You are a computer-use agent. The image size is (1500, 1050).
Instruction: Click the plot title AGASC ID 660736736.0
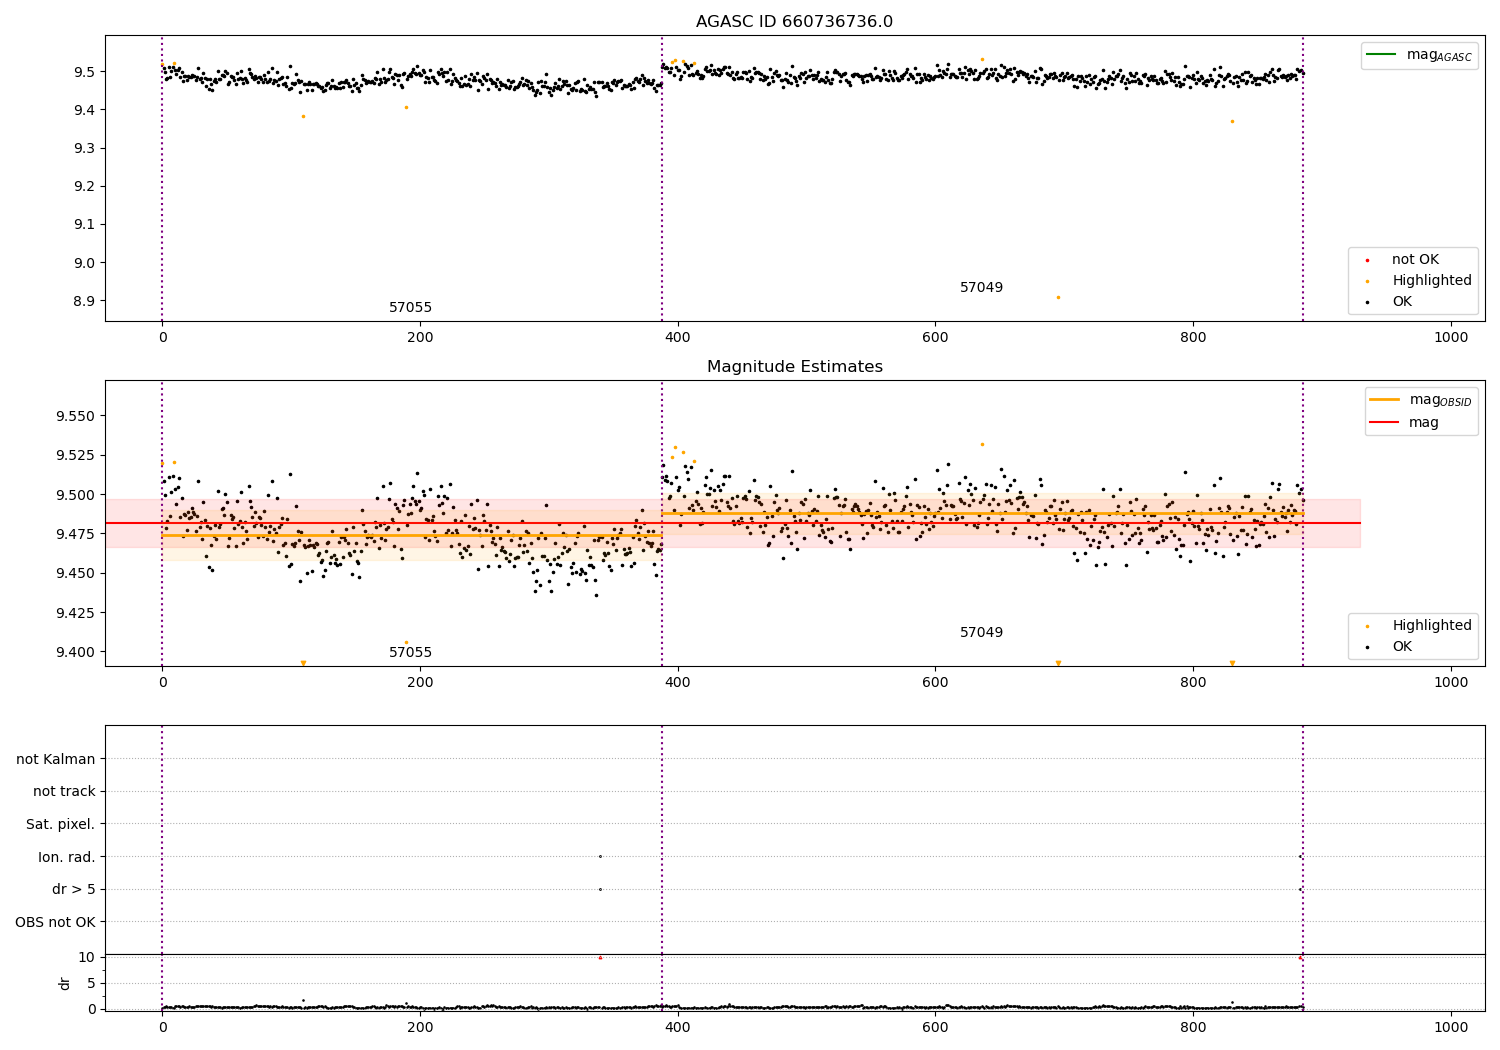(x=794, y=22)
